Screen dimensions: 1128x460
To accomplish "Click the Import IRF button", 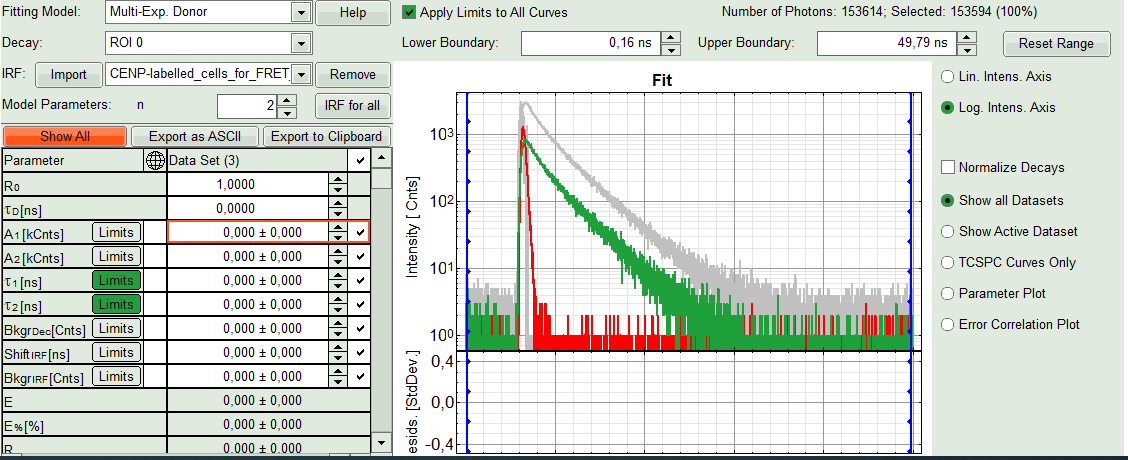I will (x=69, y=74).
